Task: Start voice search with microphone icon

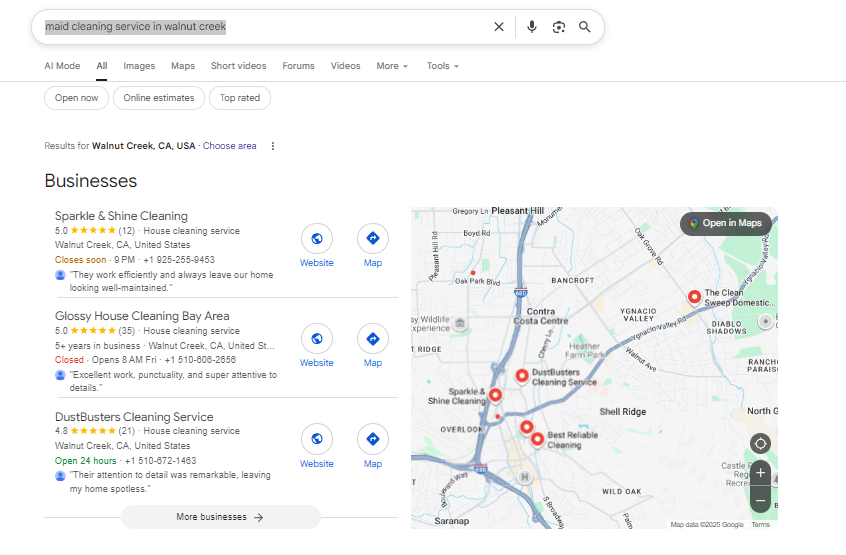Action: (532, 27)
